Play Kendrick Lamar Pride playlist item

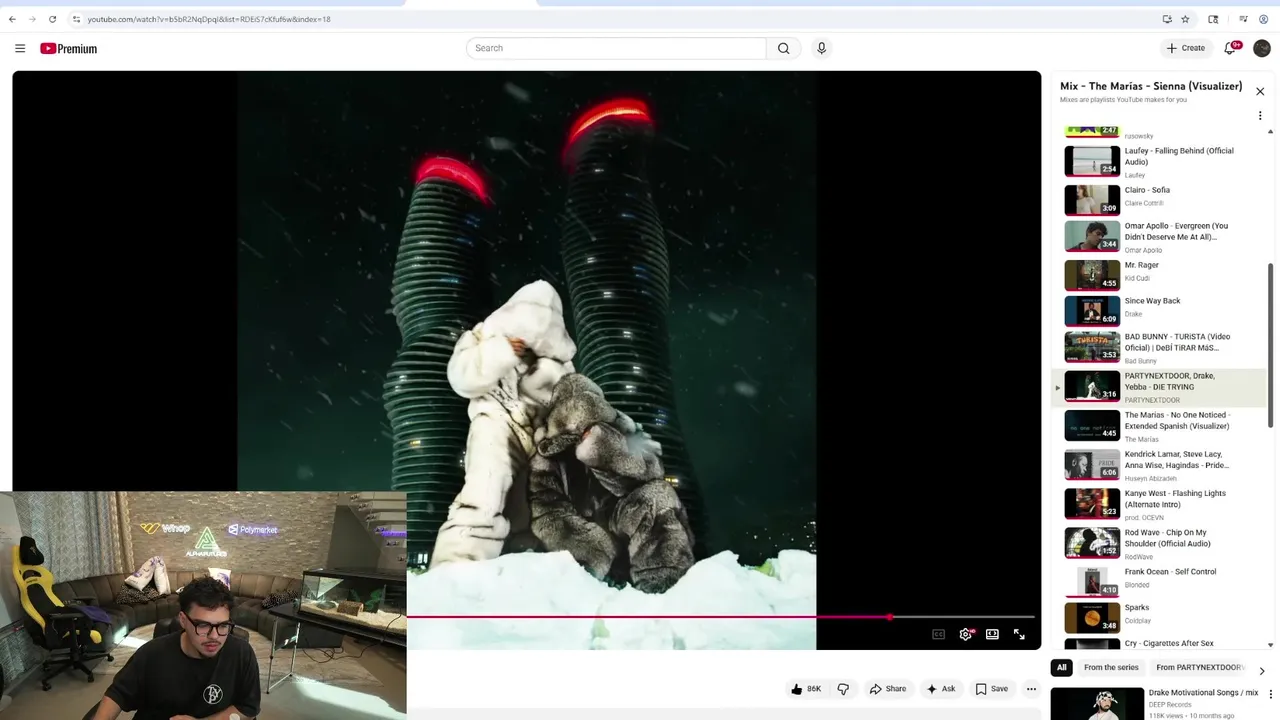click(x=1159, y=465)
